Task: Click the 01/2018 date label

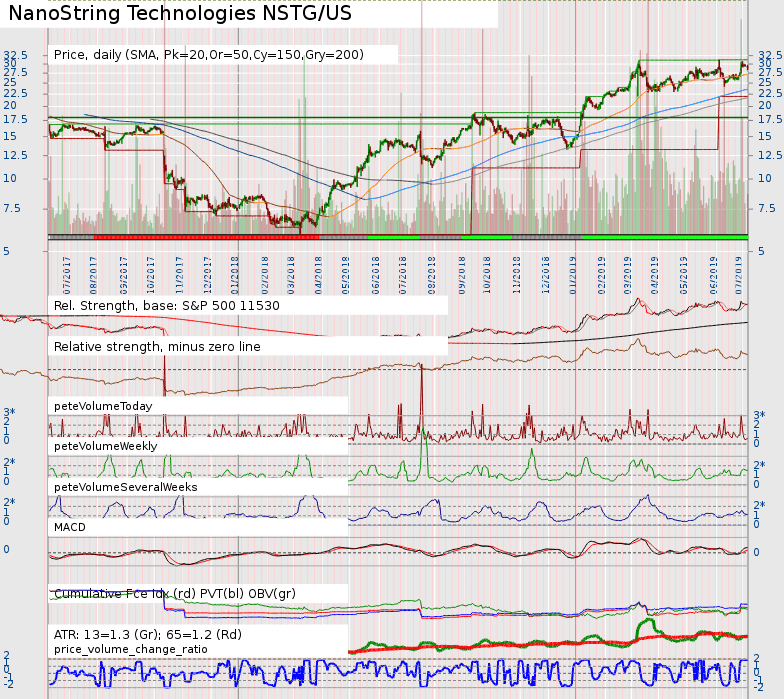Action: point(234,275)
